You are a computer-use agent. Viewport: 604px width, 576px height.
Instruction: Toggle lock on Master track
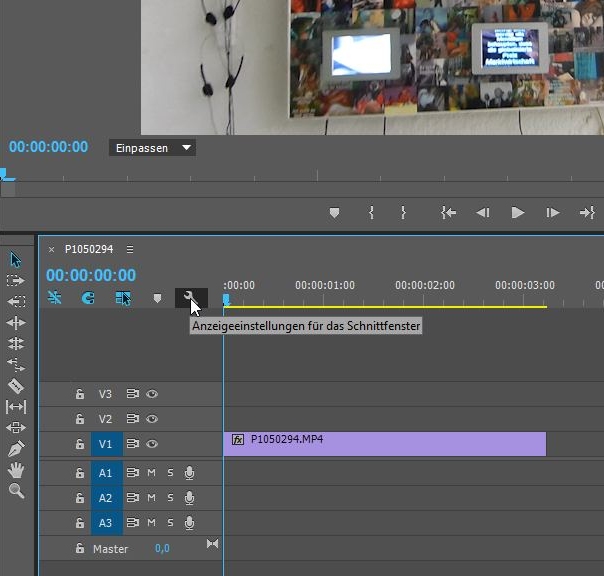click(80, 548)
